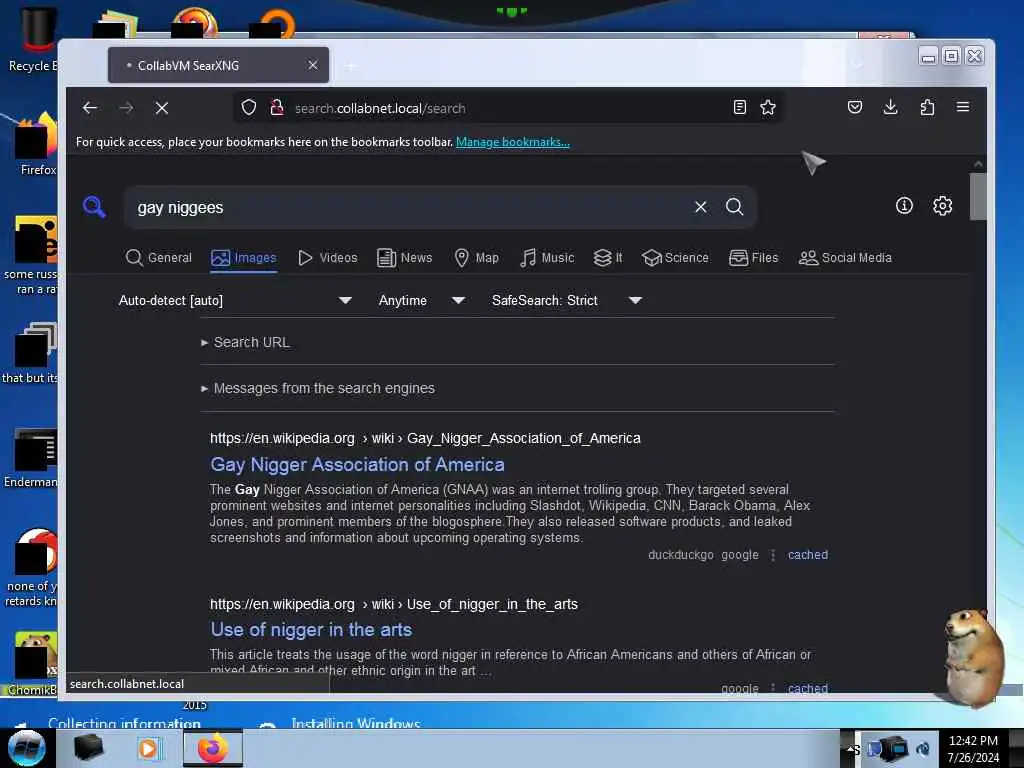Select the Enderman desktop icon
Image resolution: width=1024 pixels, height=768 pixels.
[31, 457]
